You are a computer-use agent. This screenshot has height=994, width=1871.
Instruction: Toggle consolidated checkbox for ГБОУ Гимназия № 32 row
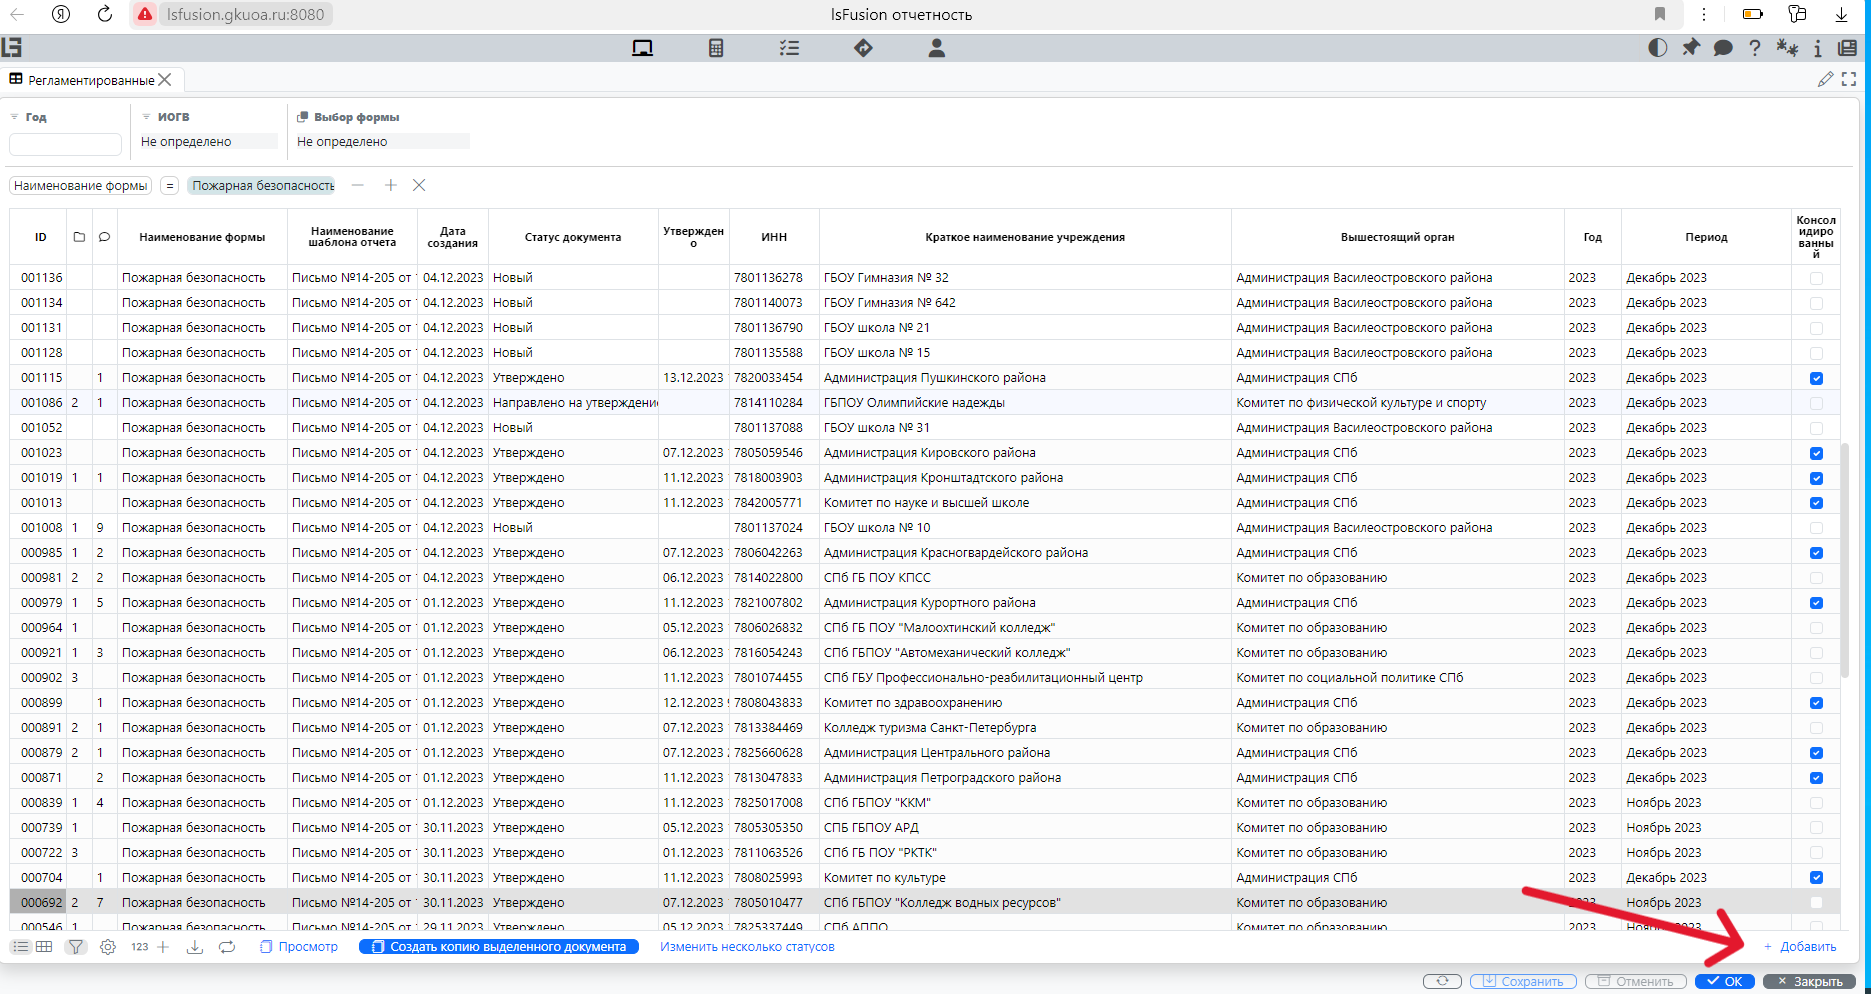pyautogui.click(x=1816, y=278)
